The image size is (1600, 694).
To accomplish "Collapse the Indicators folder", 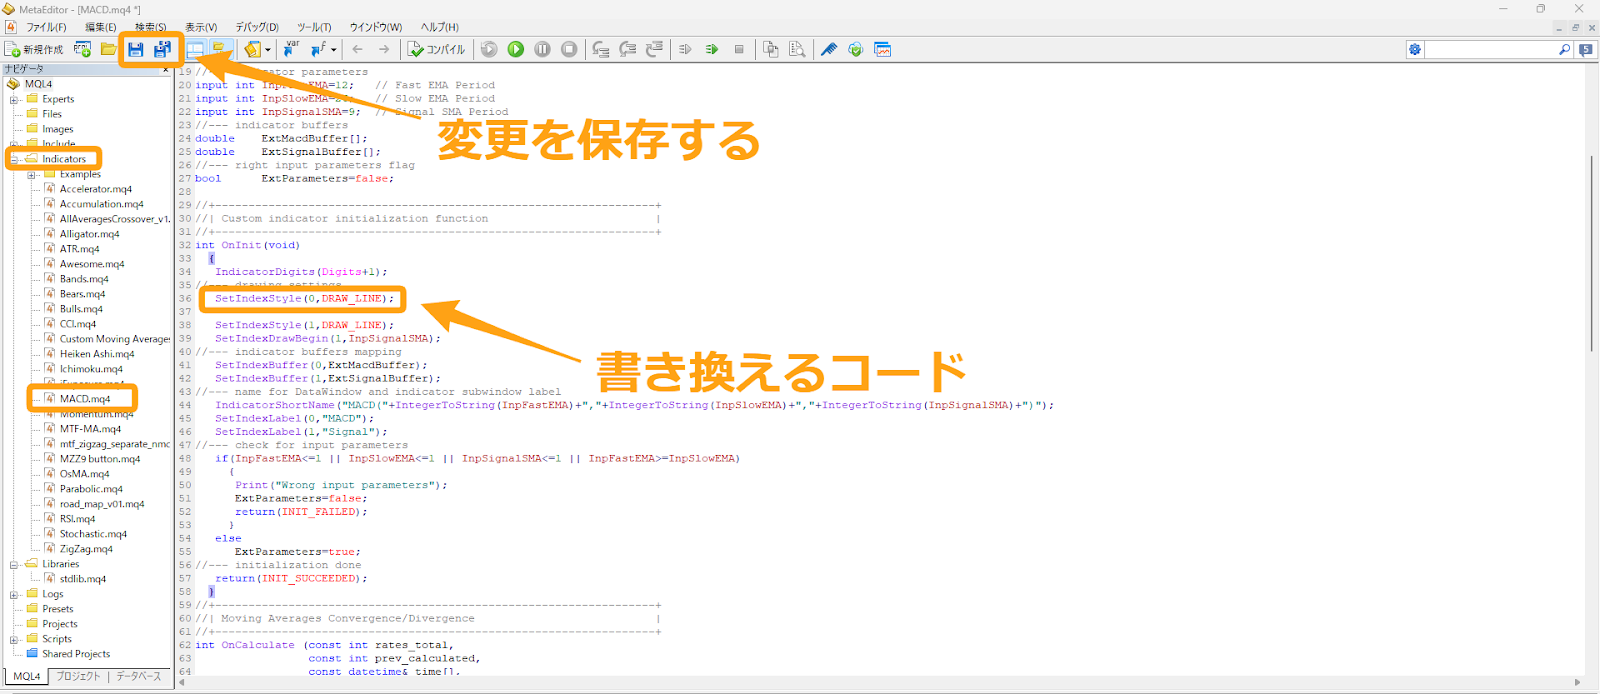I will (15, 159).
